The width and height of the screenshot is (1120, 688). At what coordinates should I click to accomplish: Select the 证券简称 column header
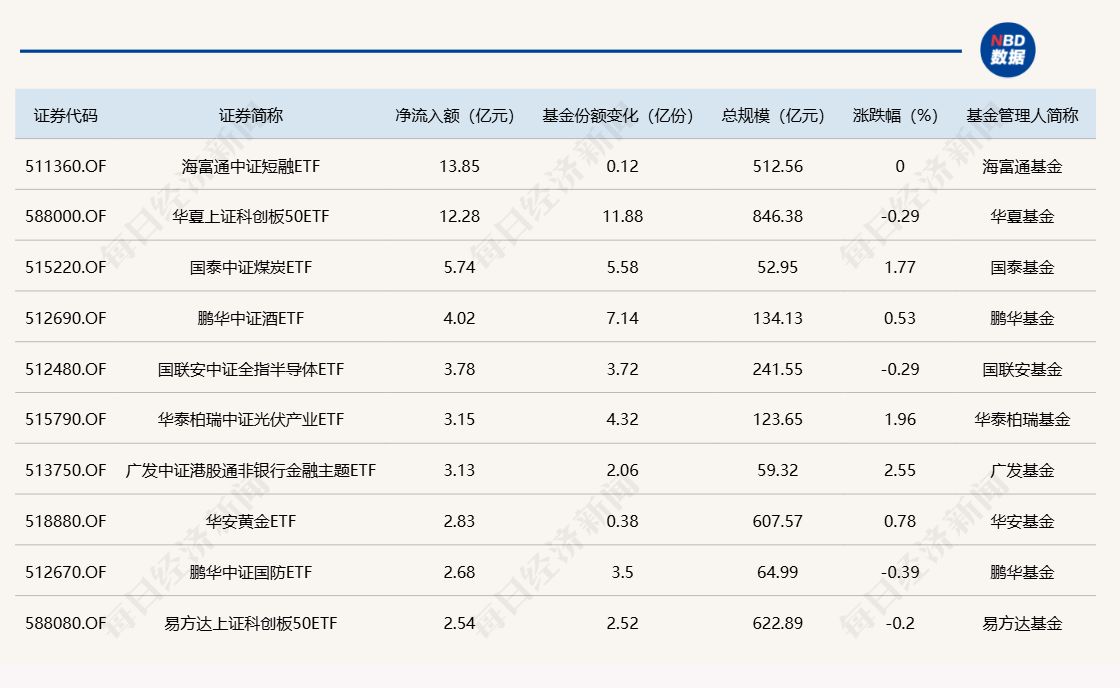click(x=251, y=115)
